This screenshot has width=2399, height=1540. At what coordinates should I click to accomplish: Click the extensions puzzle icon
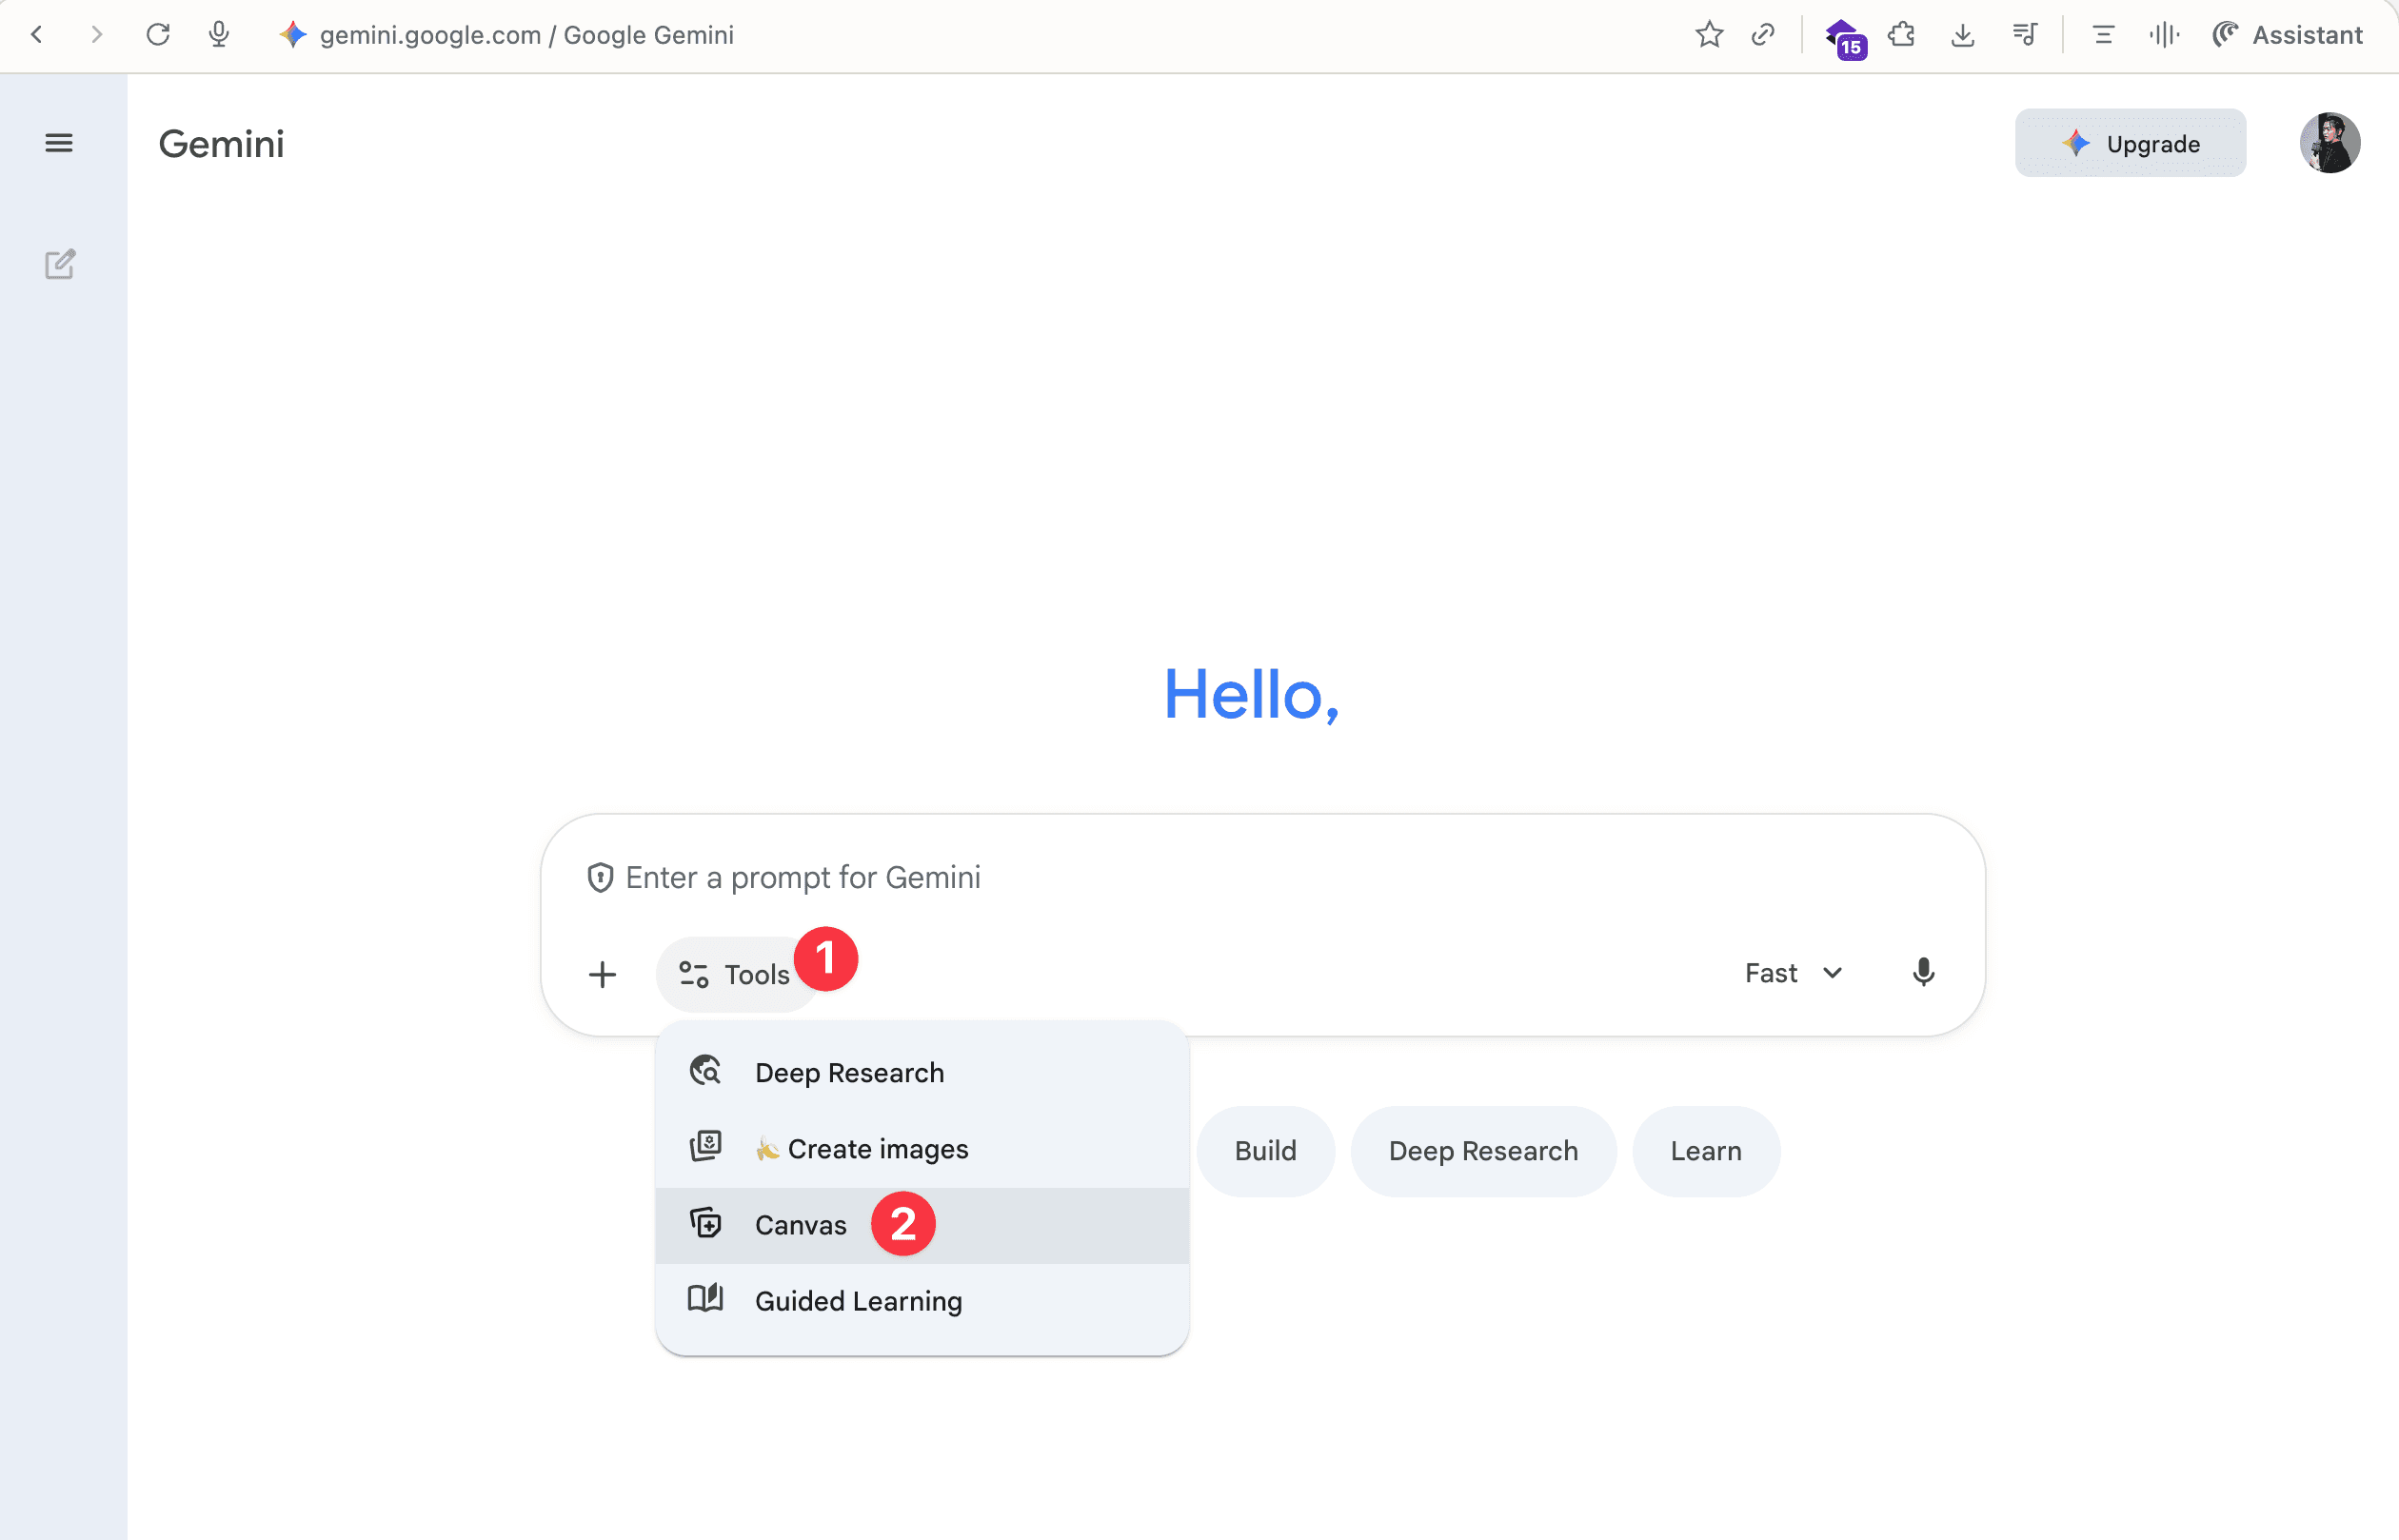tap(1901, 35)
